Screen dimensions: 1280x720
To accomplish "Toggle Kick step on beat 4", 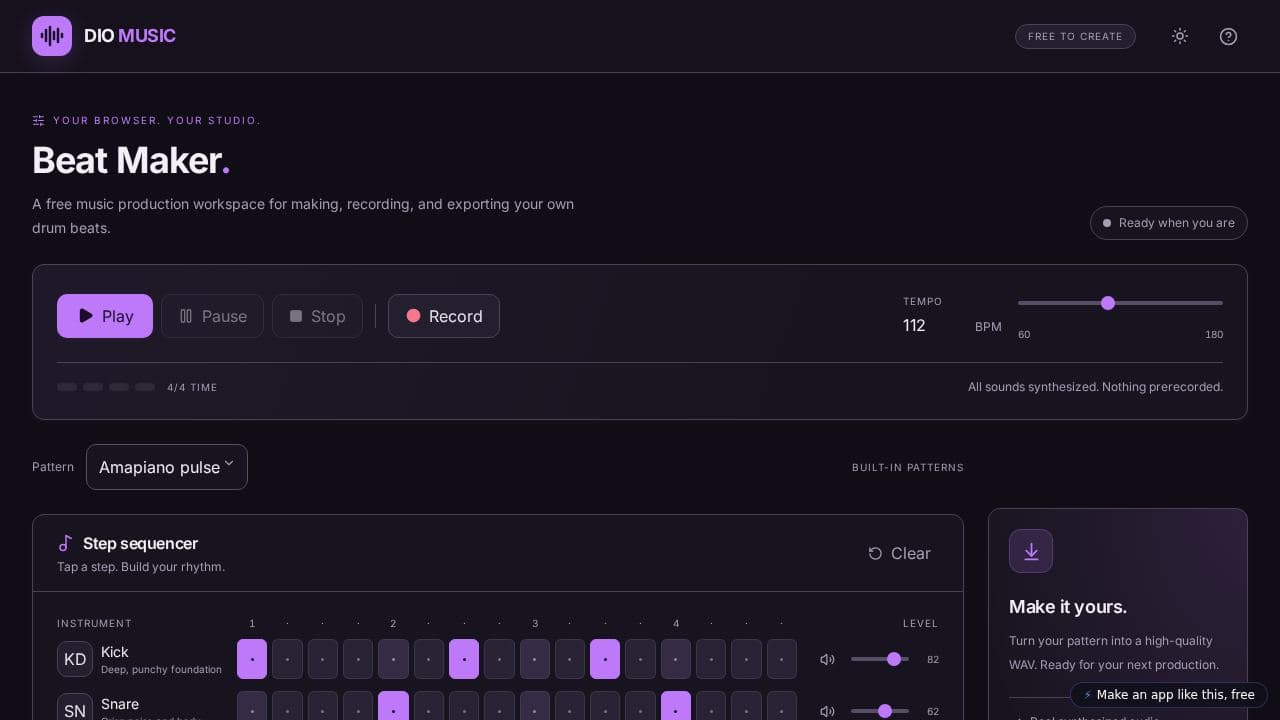I will (x=676, y=659).
